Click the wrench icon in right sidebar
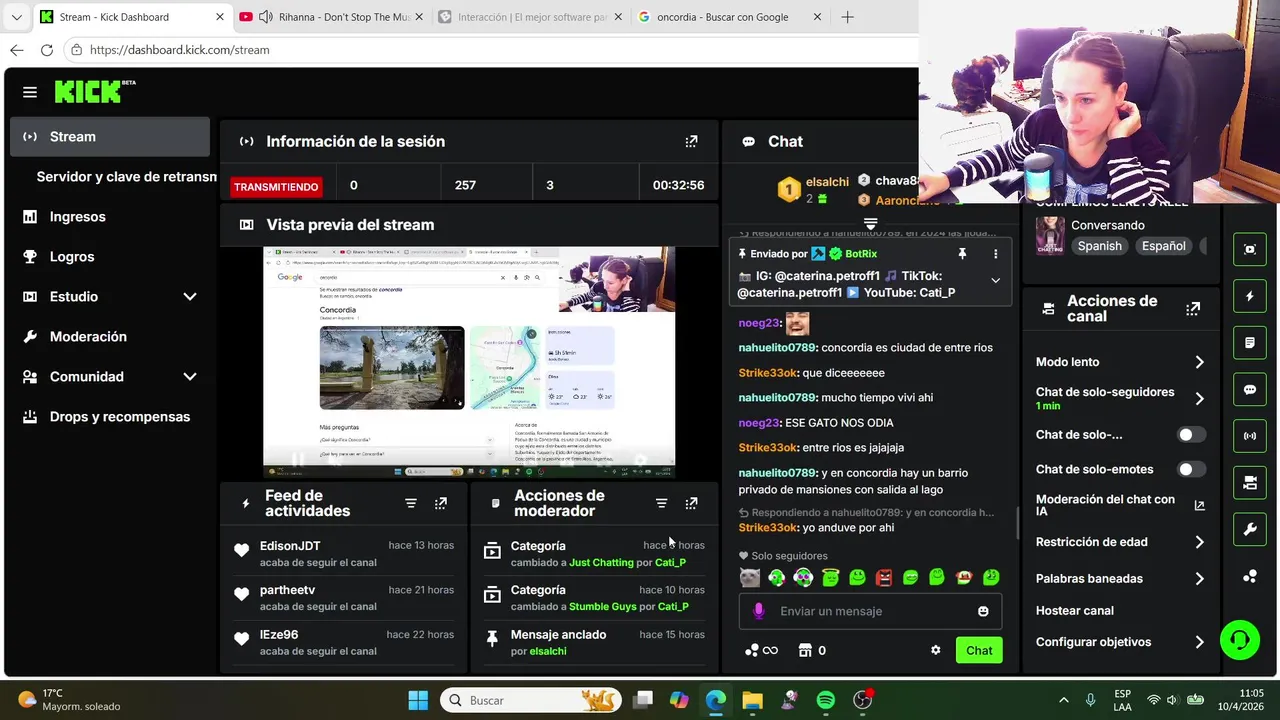Image resolution: width=1280 pixels, height=720 pixels. point(1250,530)
